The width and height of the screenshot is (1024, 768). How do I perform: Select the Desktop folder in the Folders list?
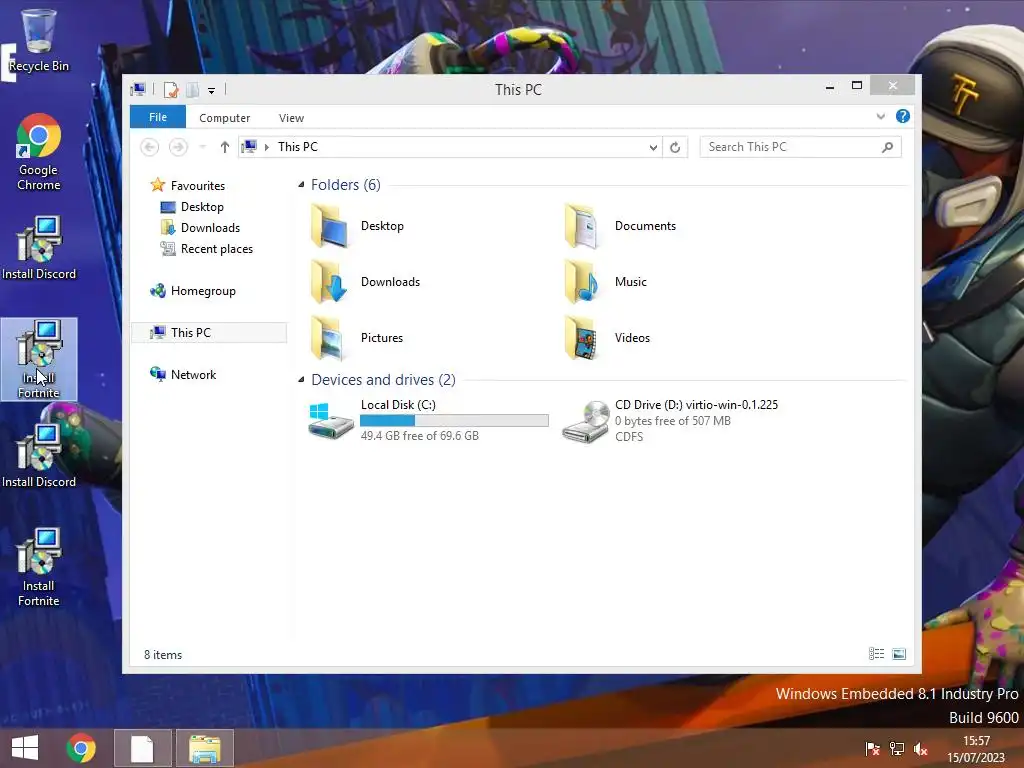coord(358,226)
